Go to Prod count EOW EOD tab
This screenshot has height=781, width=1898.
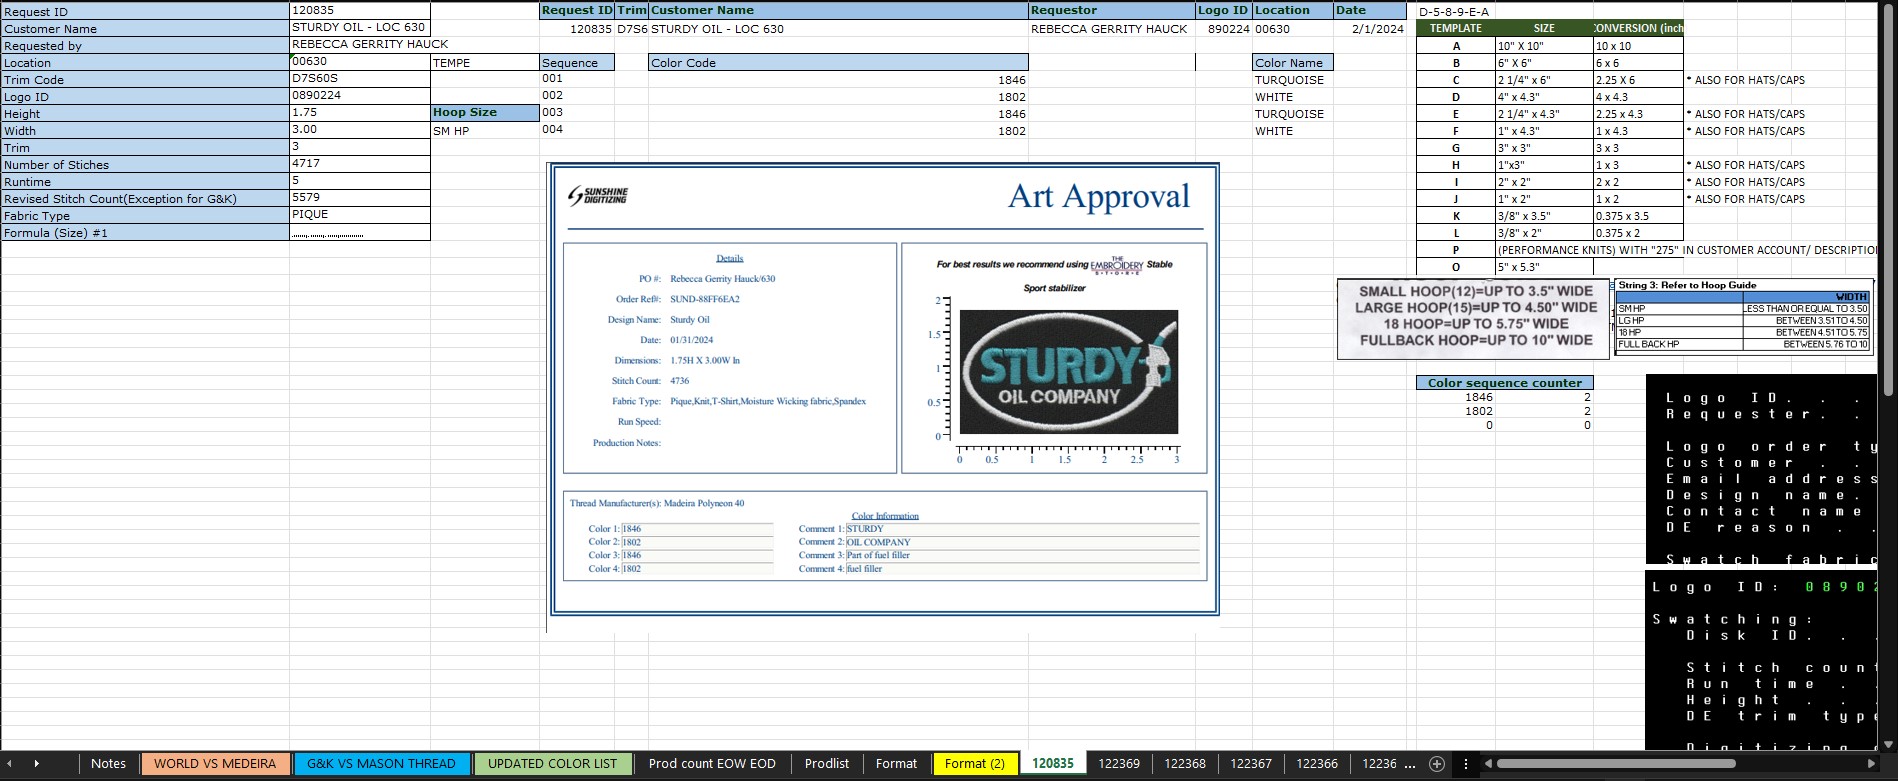tap(712, 764)
